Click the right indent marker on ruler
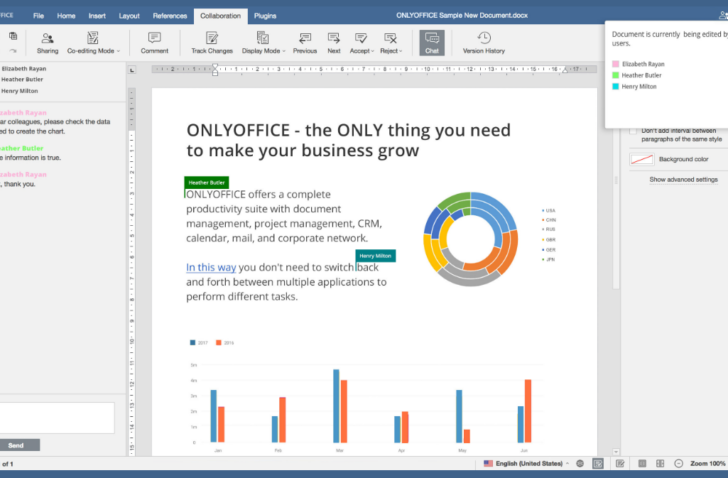This screenshot has width=728, height=478. [565, 70]
